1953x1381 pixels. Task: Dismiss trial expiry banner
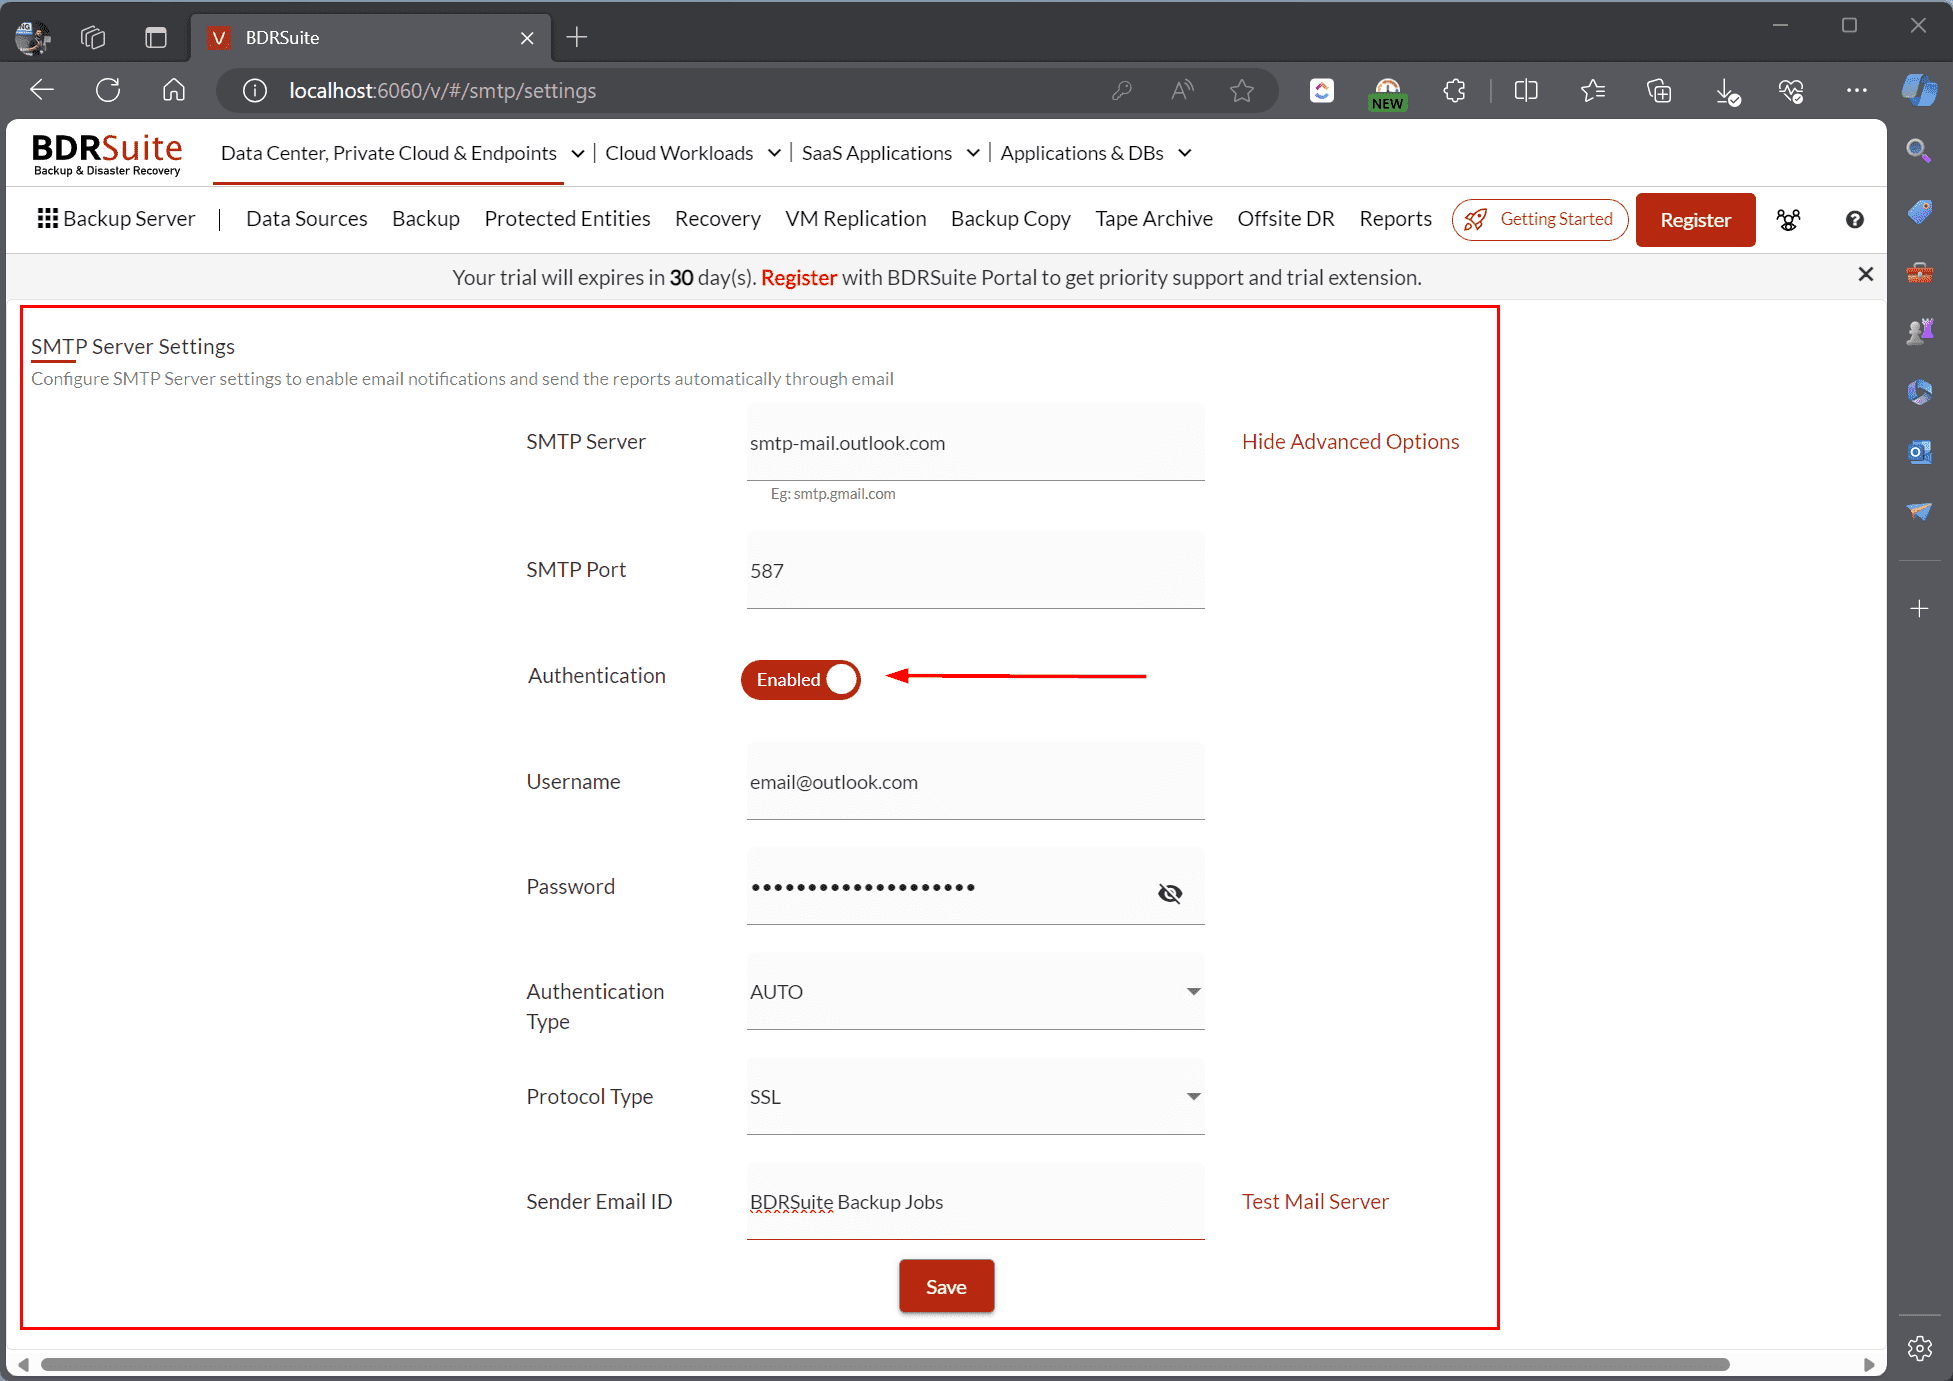(x=1865, y=274)
